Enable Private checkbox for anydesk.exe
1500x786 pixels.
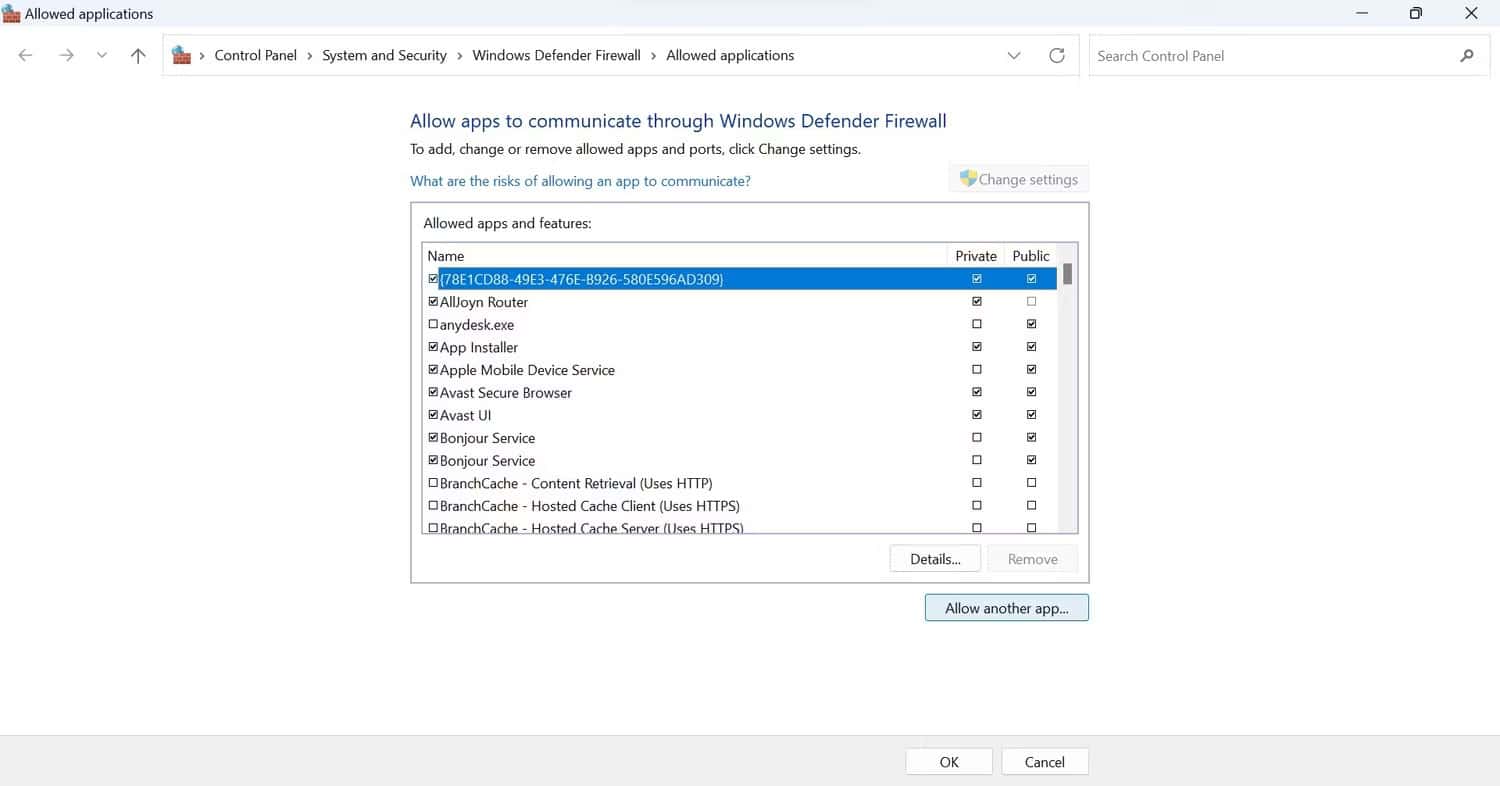coord(977,324)
